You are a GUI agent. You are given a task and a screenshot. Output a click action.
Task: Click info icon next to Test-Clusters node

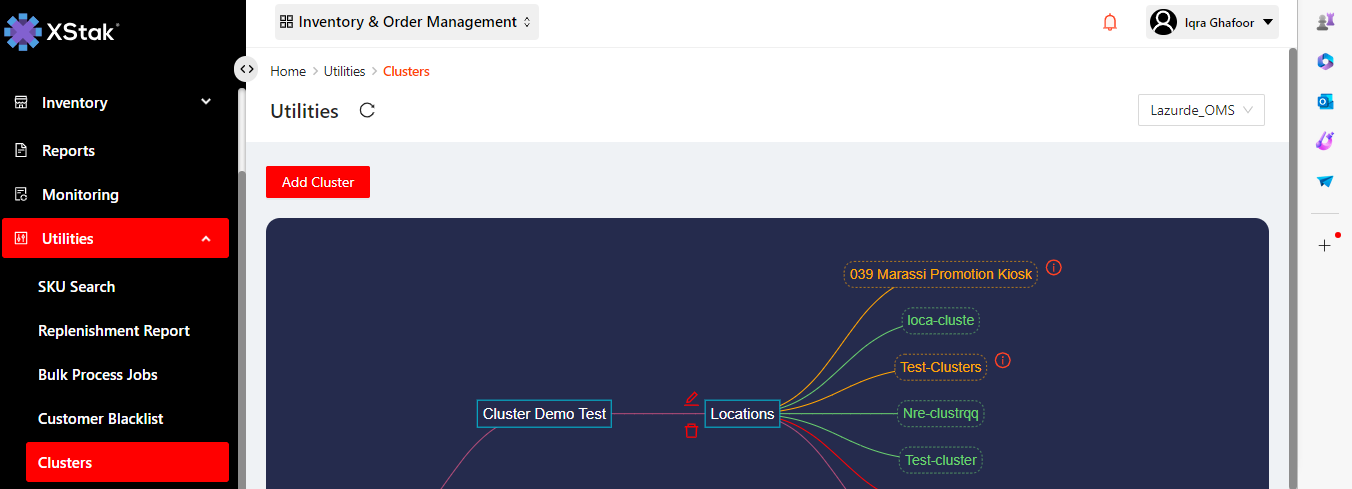click(x=1003, y=360)
